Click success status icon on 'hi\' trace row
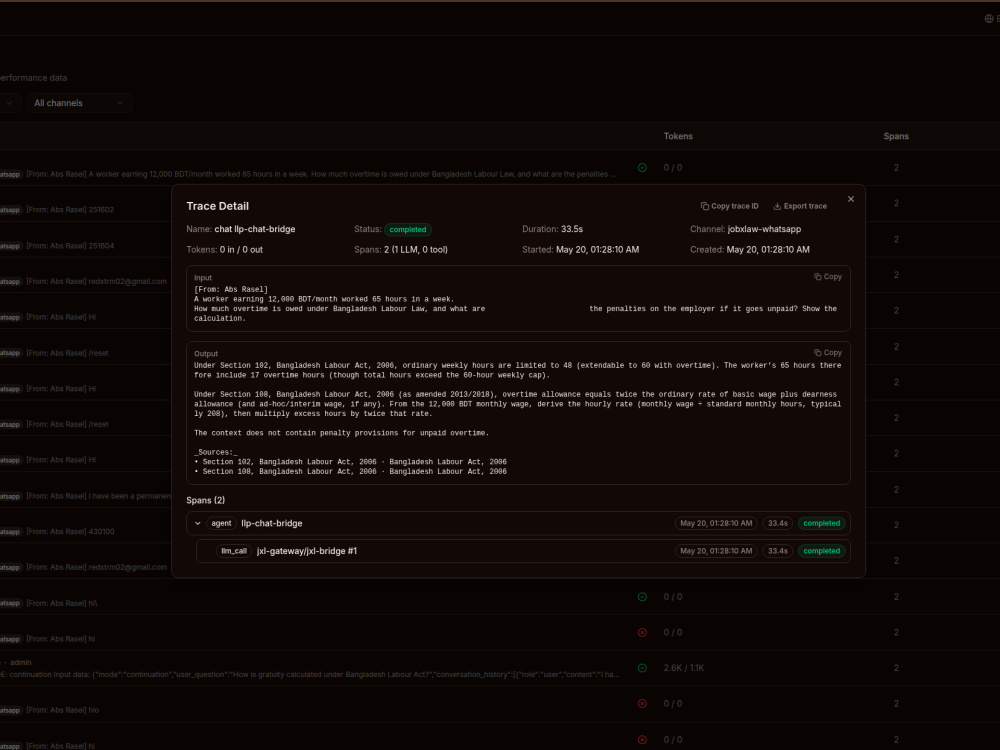 point(642,597)
